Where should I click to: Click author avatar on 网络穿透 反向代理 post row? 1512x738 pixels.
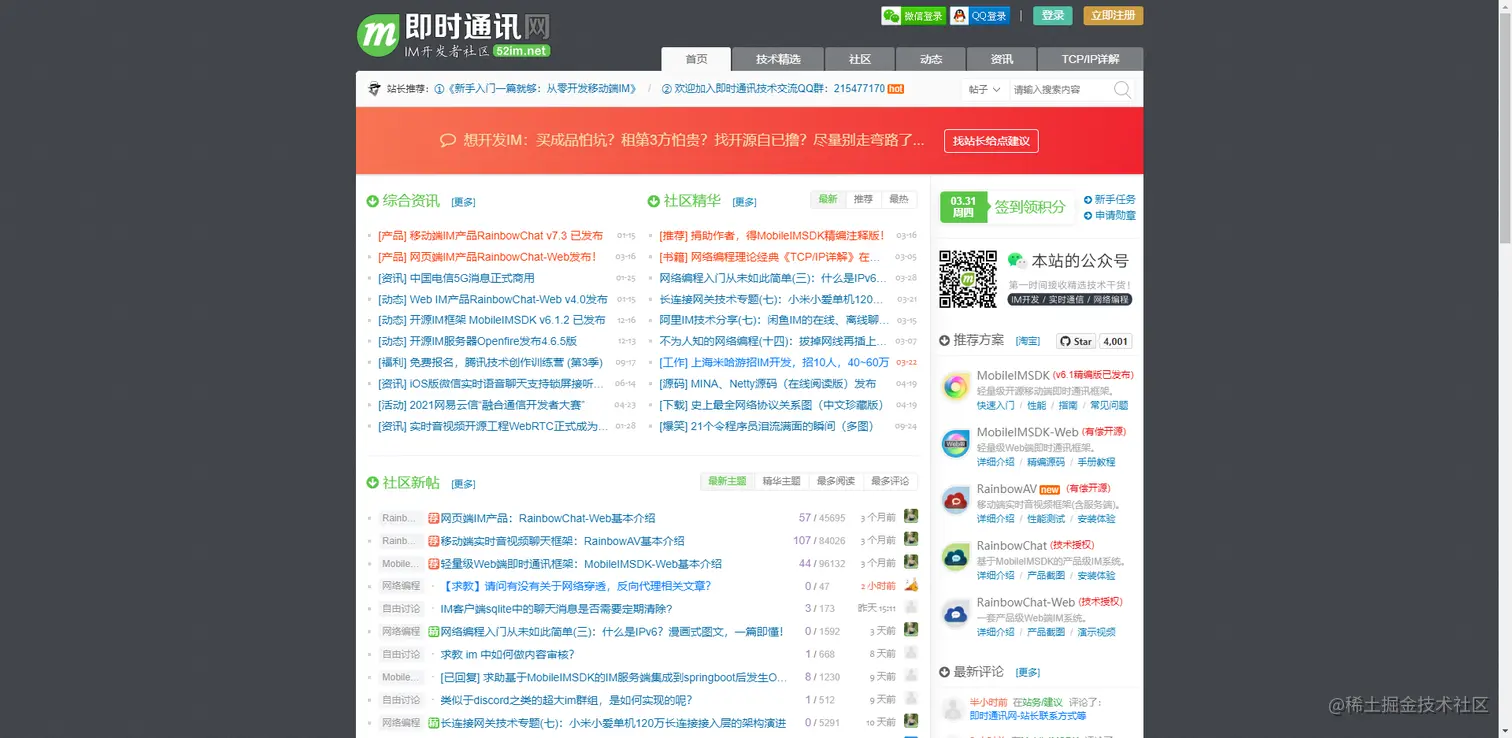coord(911,585)
